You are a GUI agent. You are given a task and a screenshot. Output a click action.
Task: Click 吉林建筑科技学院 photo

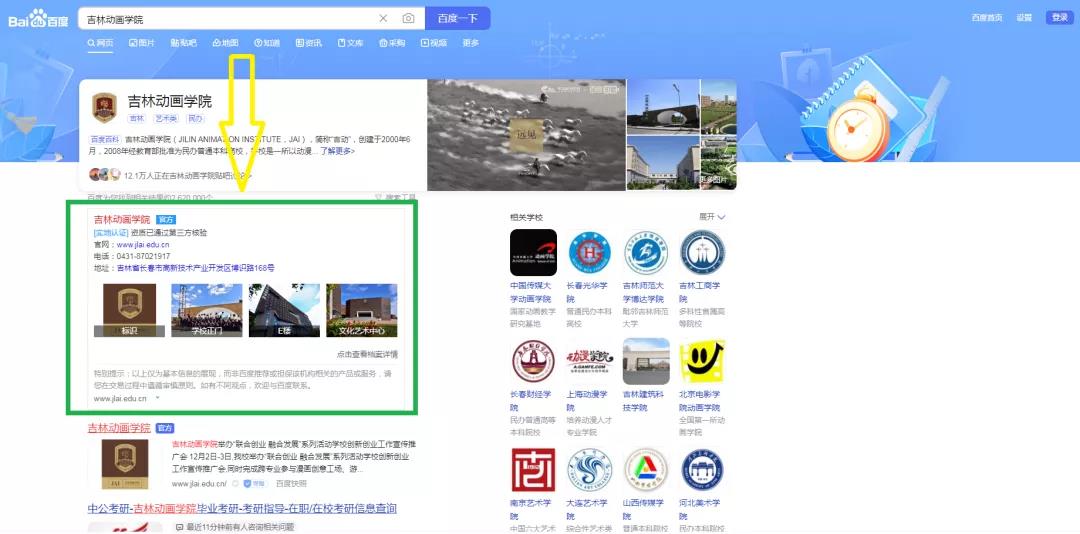coord(646,361)
